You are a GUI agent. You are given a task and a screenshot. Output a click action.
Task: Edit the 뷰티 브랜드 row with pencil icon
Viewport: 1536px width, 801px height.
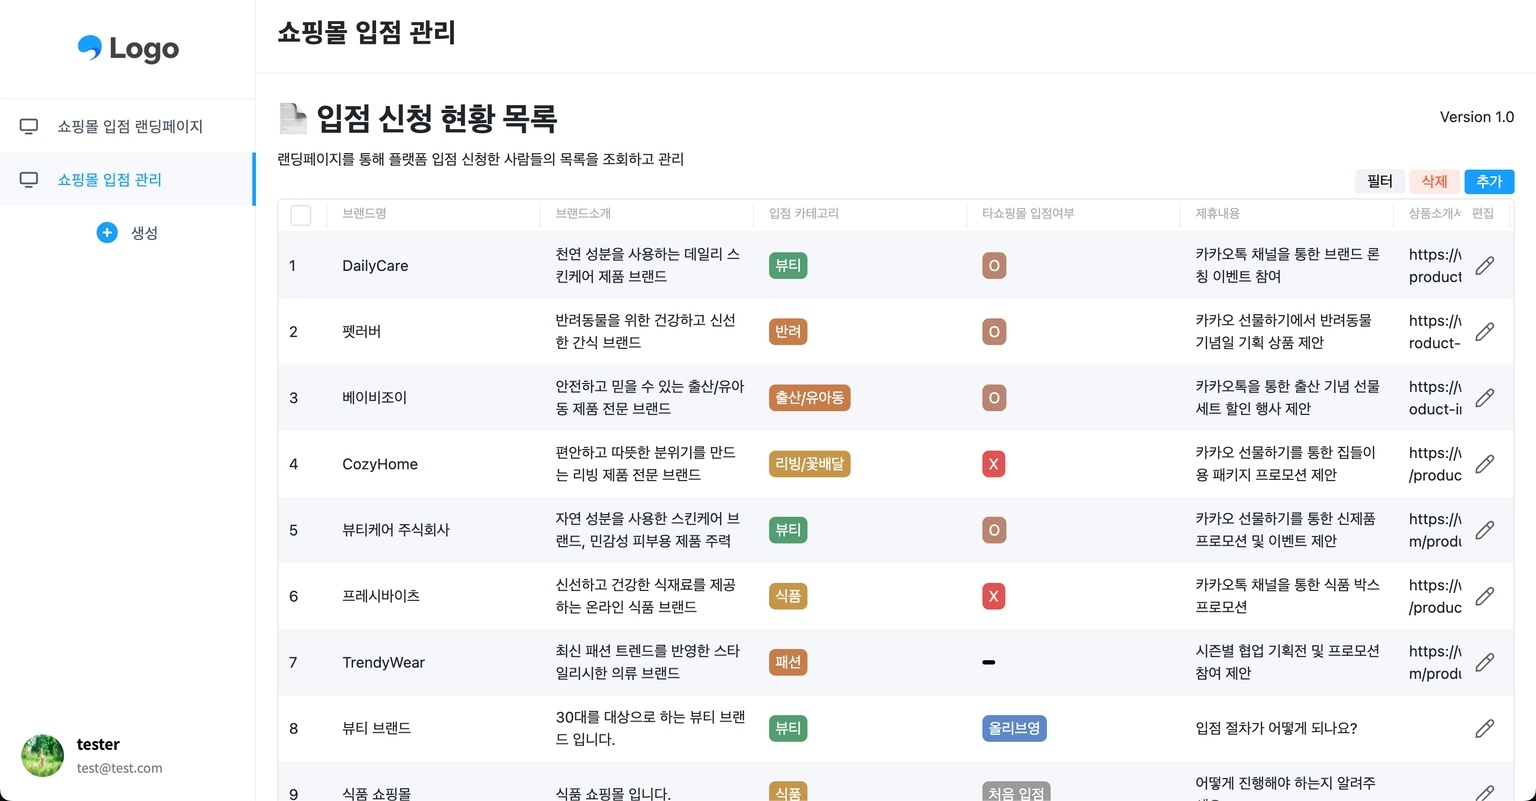(1484, 728)
